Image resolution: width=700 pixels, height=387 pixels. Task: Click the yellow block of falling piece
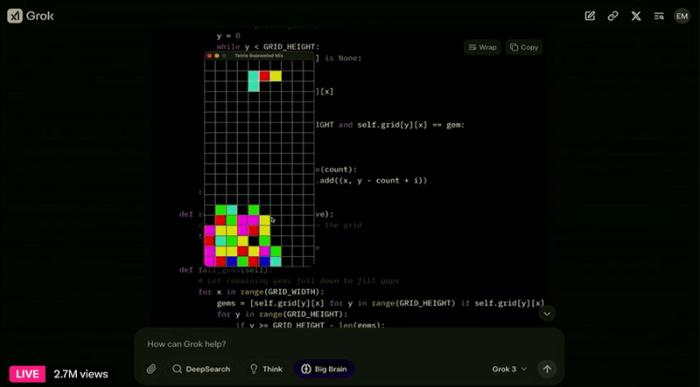tap(275, 75)
